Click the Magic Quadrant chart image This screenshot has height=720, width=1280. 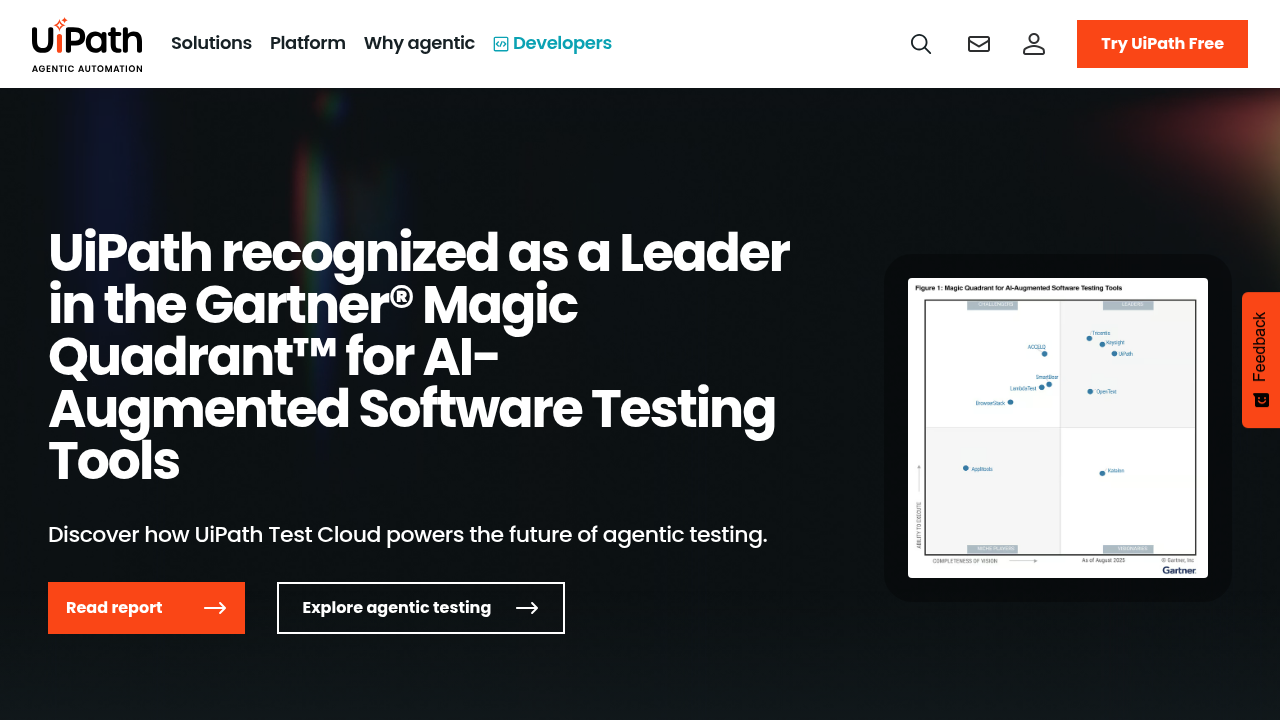(x=1058, y=428)
